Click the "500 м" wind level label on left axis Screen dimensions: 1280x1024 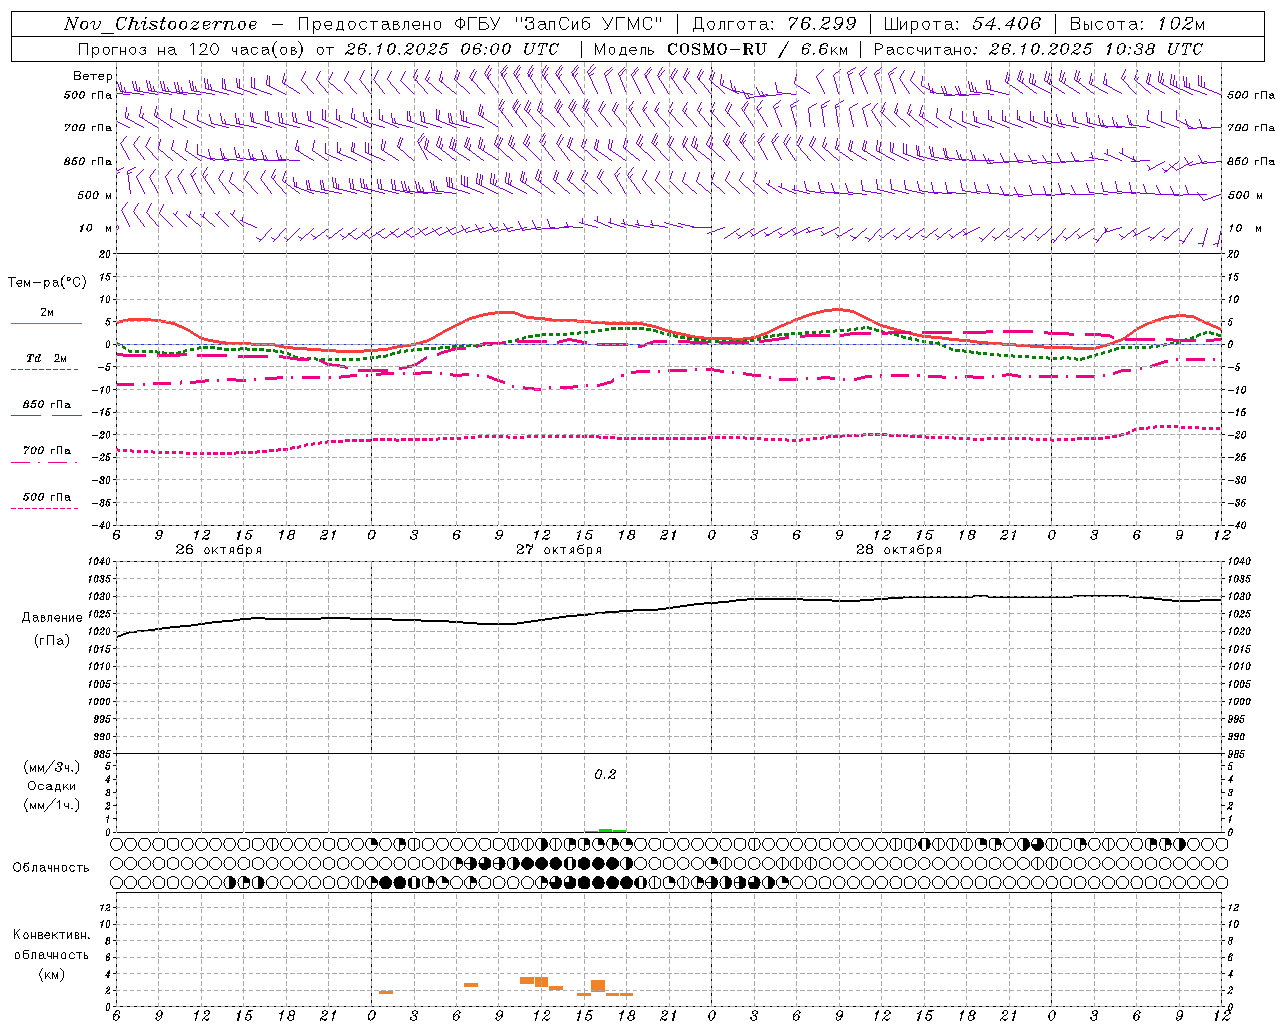click(95, 195)
